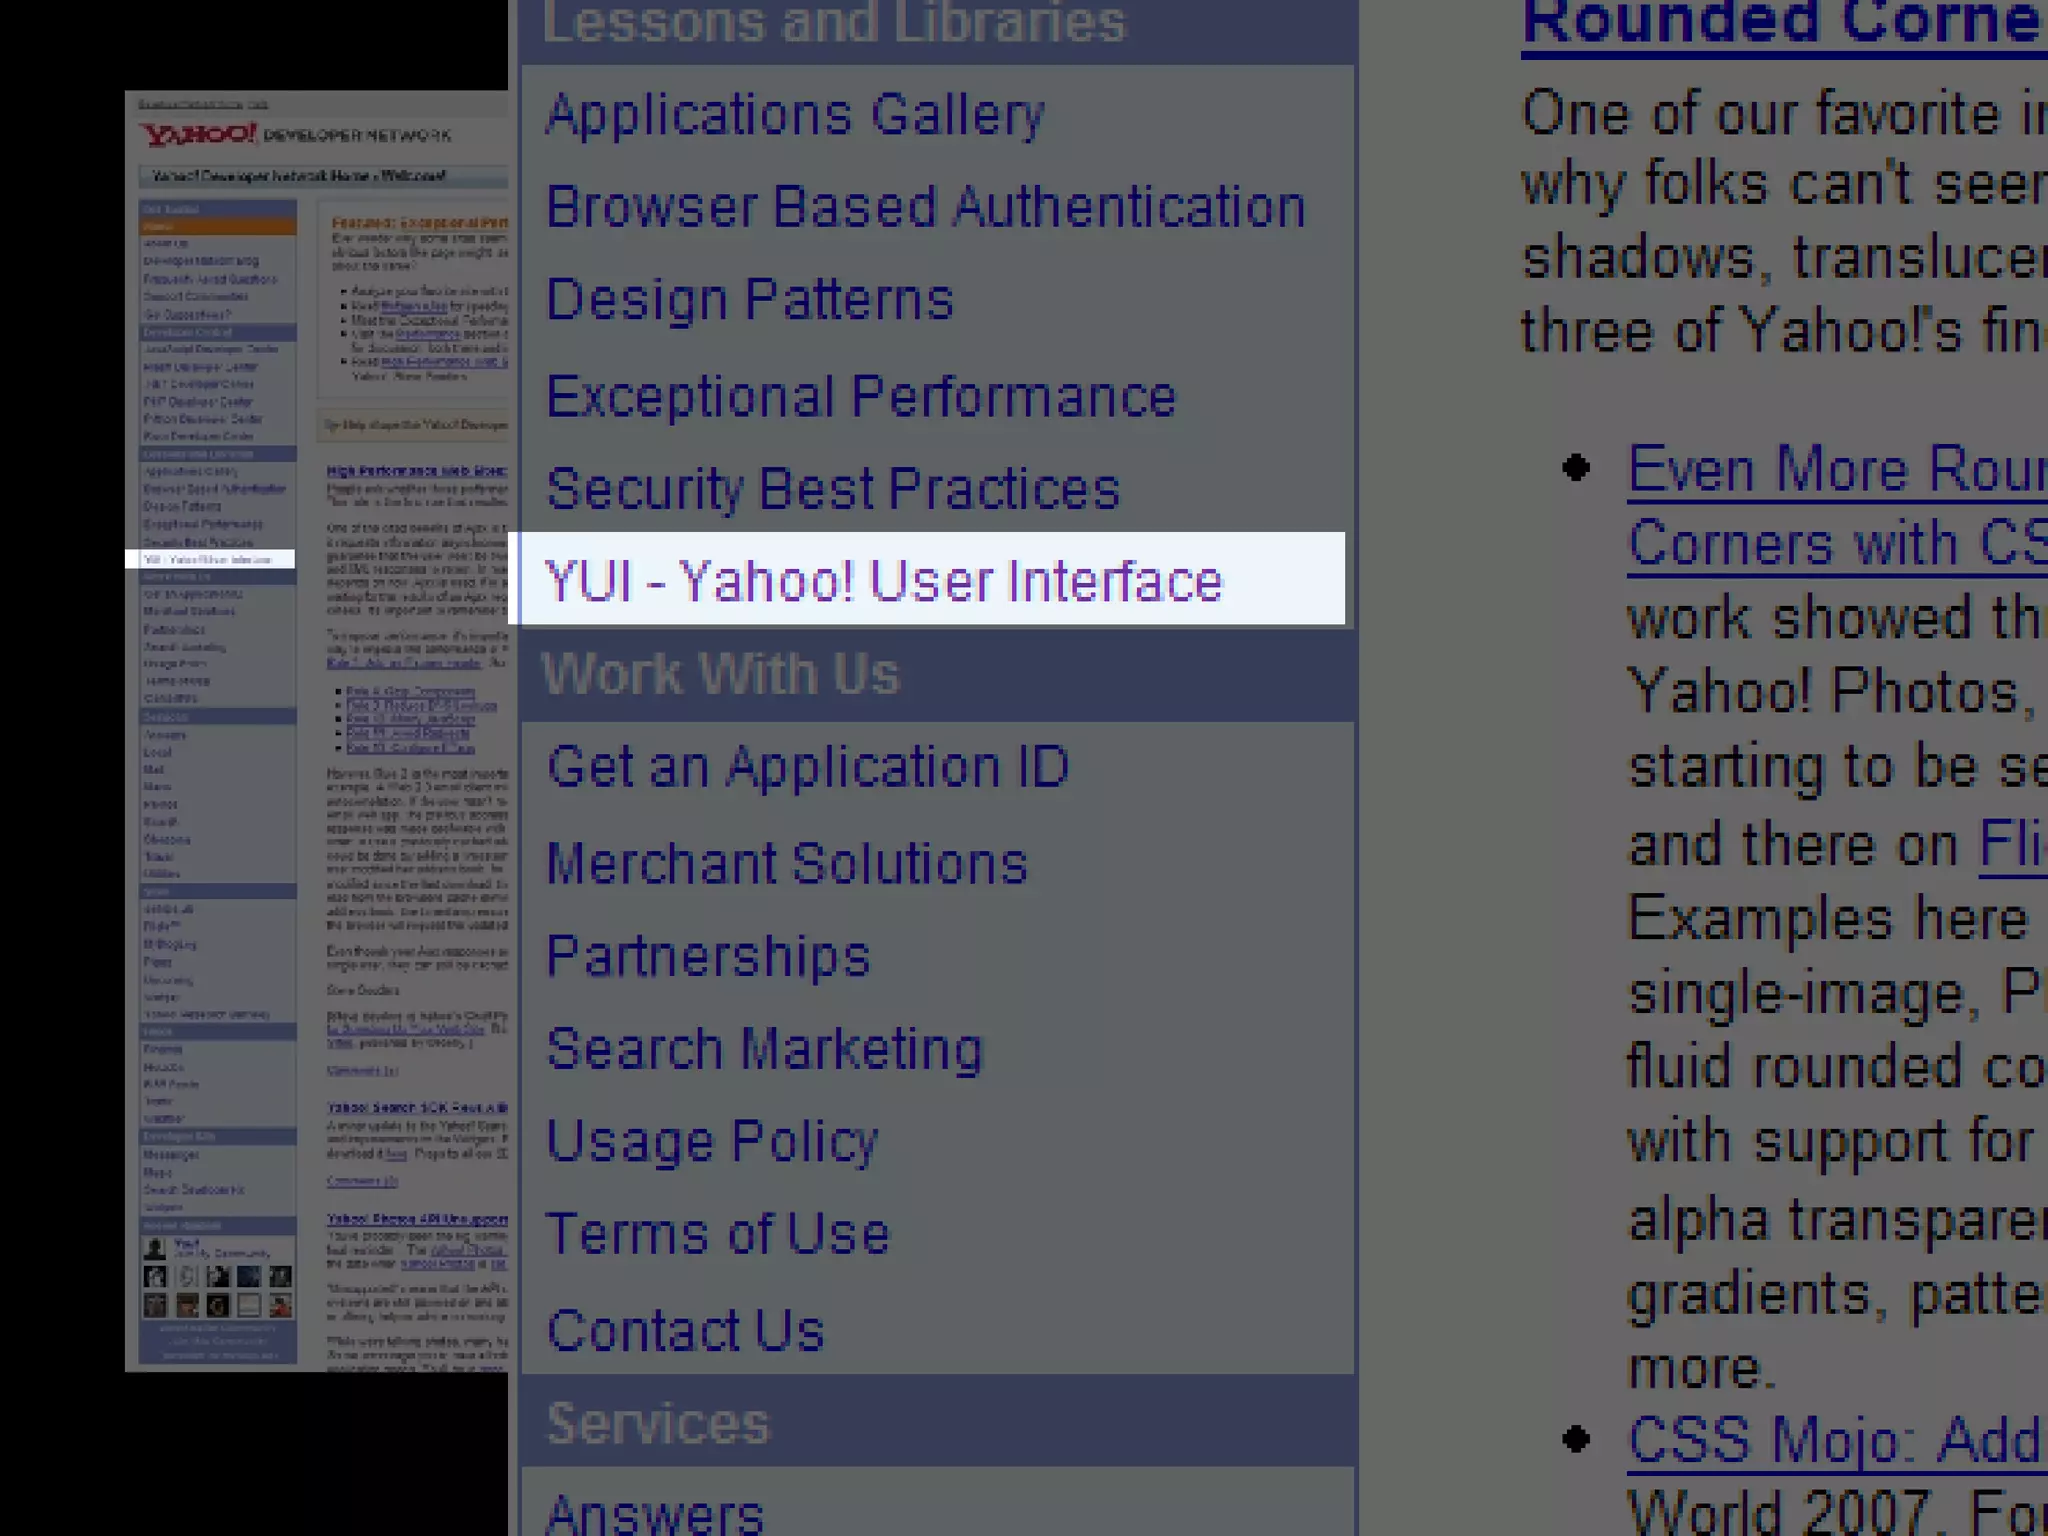
Task: Click the Yahoo! logo in page thumbnail
Action: click(x=199, y=133)
